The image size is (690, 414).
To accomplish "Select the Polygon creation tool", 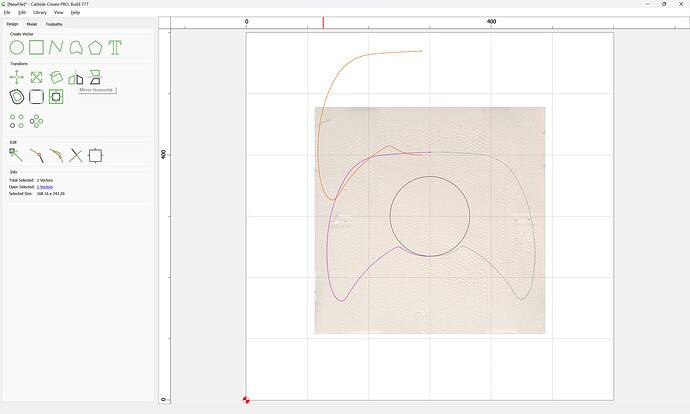I will point(95,47).
